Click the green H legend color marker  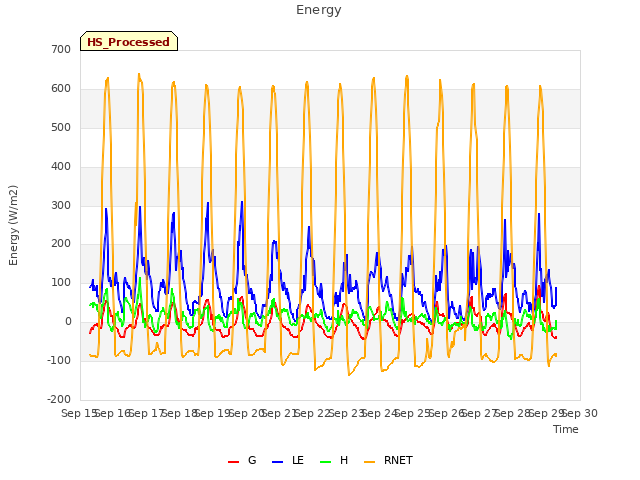coord(326,462)
